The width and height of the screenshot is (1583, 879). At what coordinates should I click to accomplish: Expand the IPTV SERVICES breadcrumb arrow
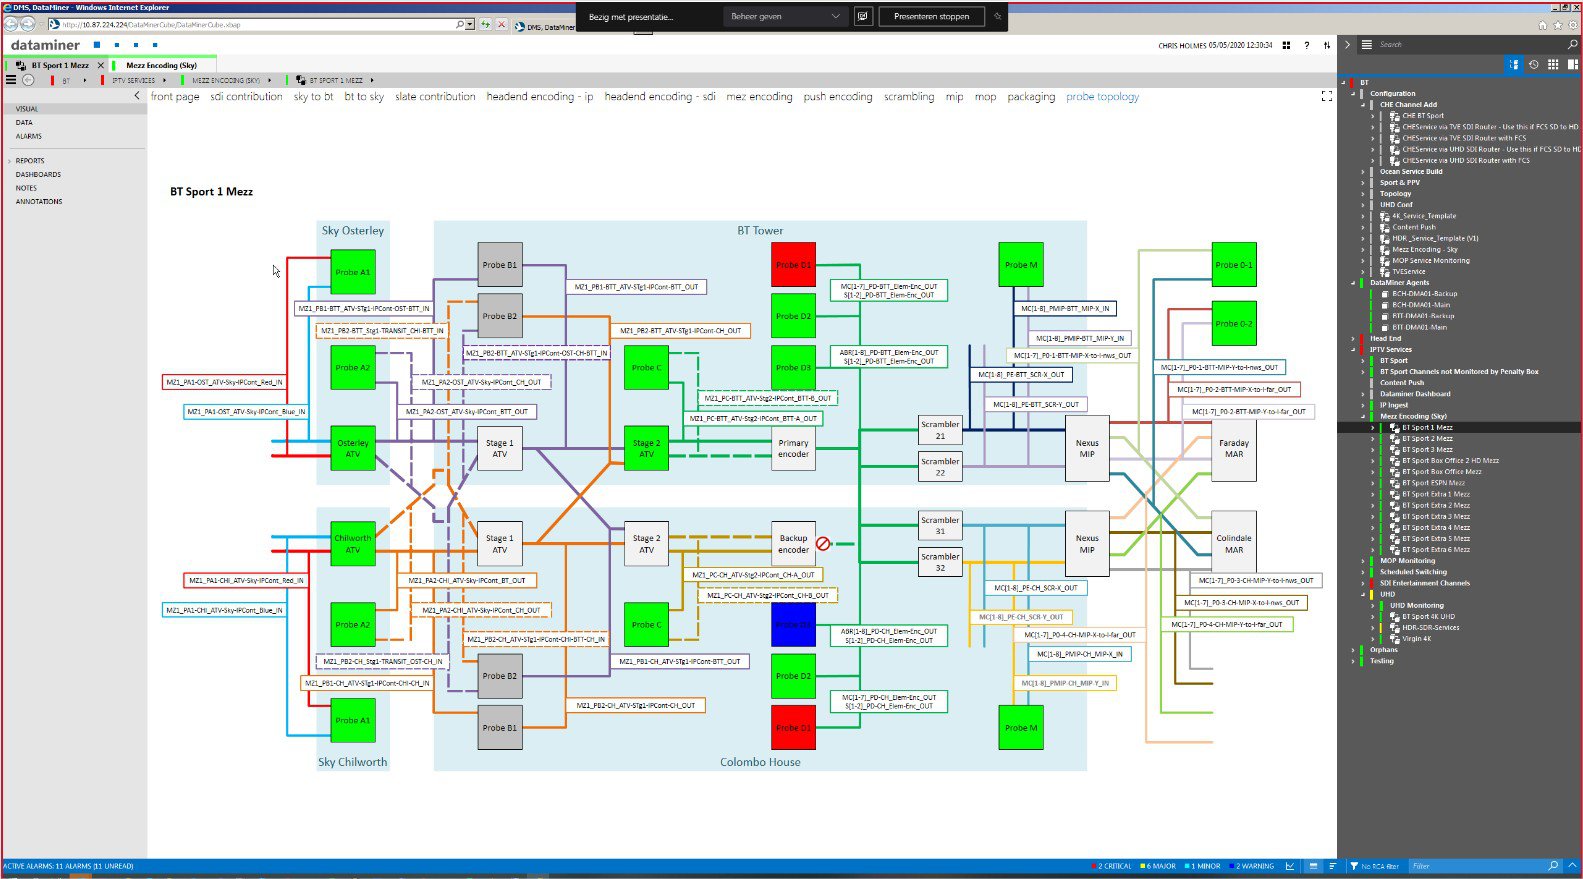165,80
